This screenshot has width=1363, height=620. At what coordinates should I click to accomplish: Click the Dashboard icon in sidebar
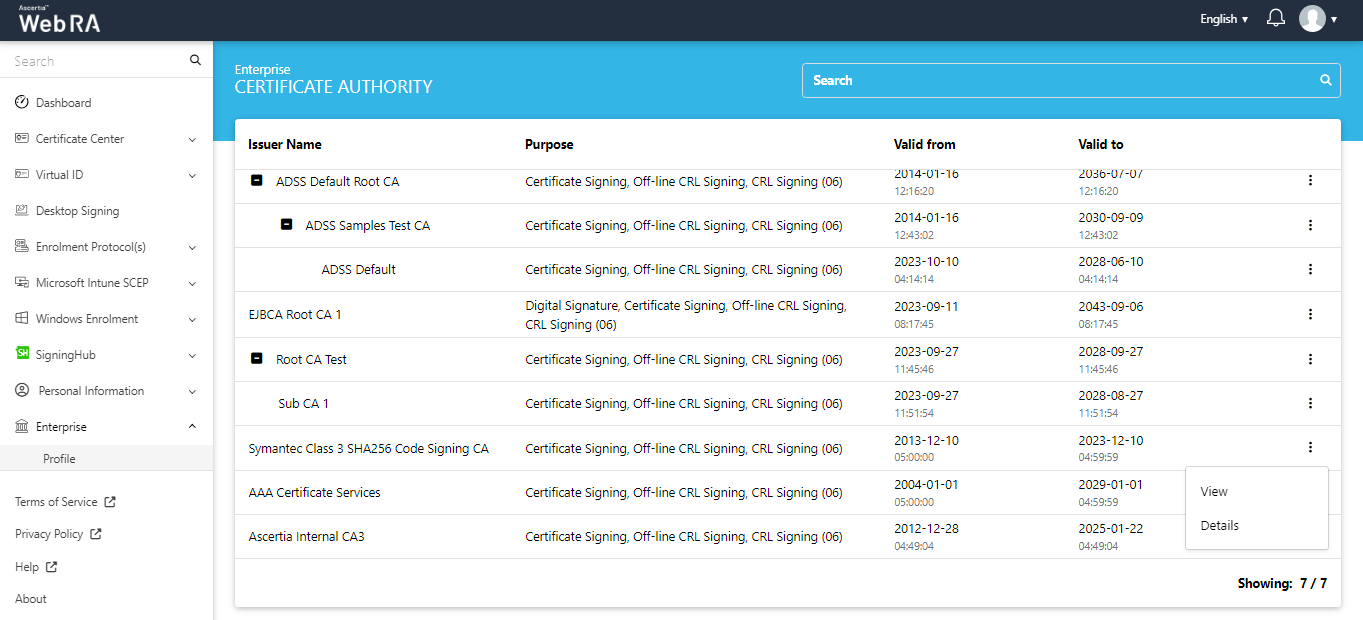(x=22, y=103)
